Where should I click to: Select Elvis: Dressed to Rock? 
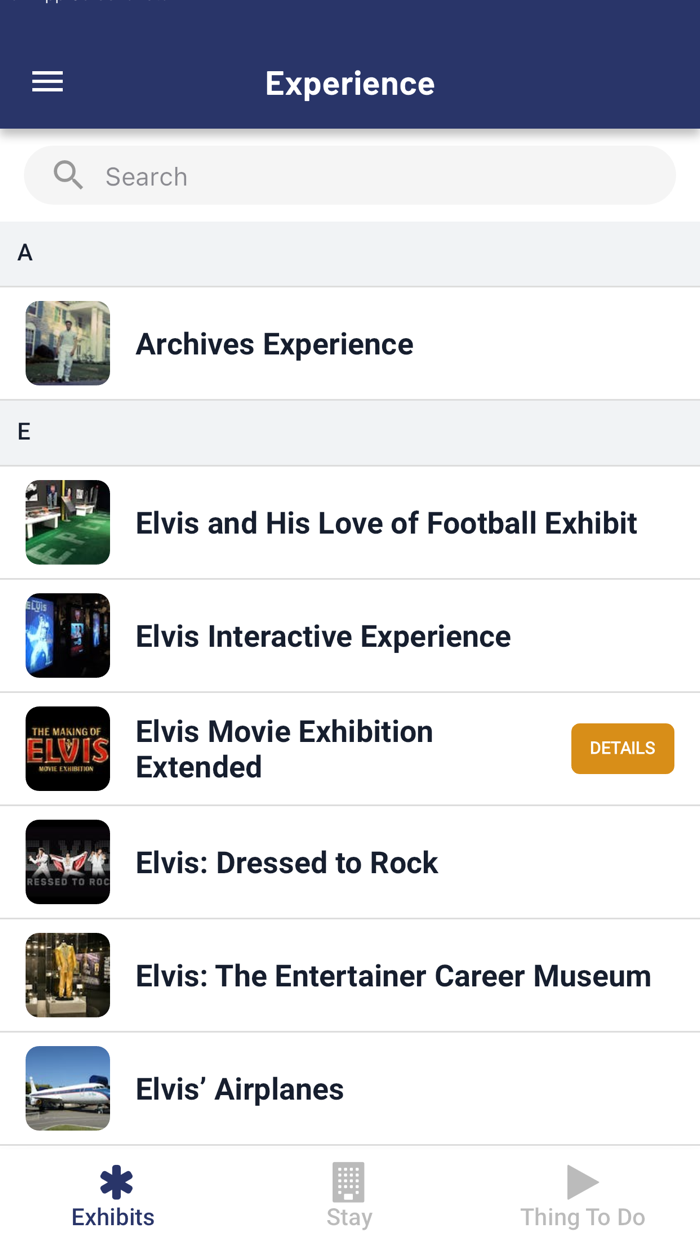pyautogui.click(x=287, y=862)
